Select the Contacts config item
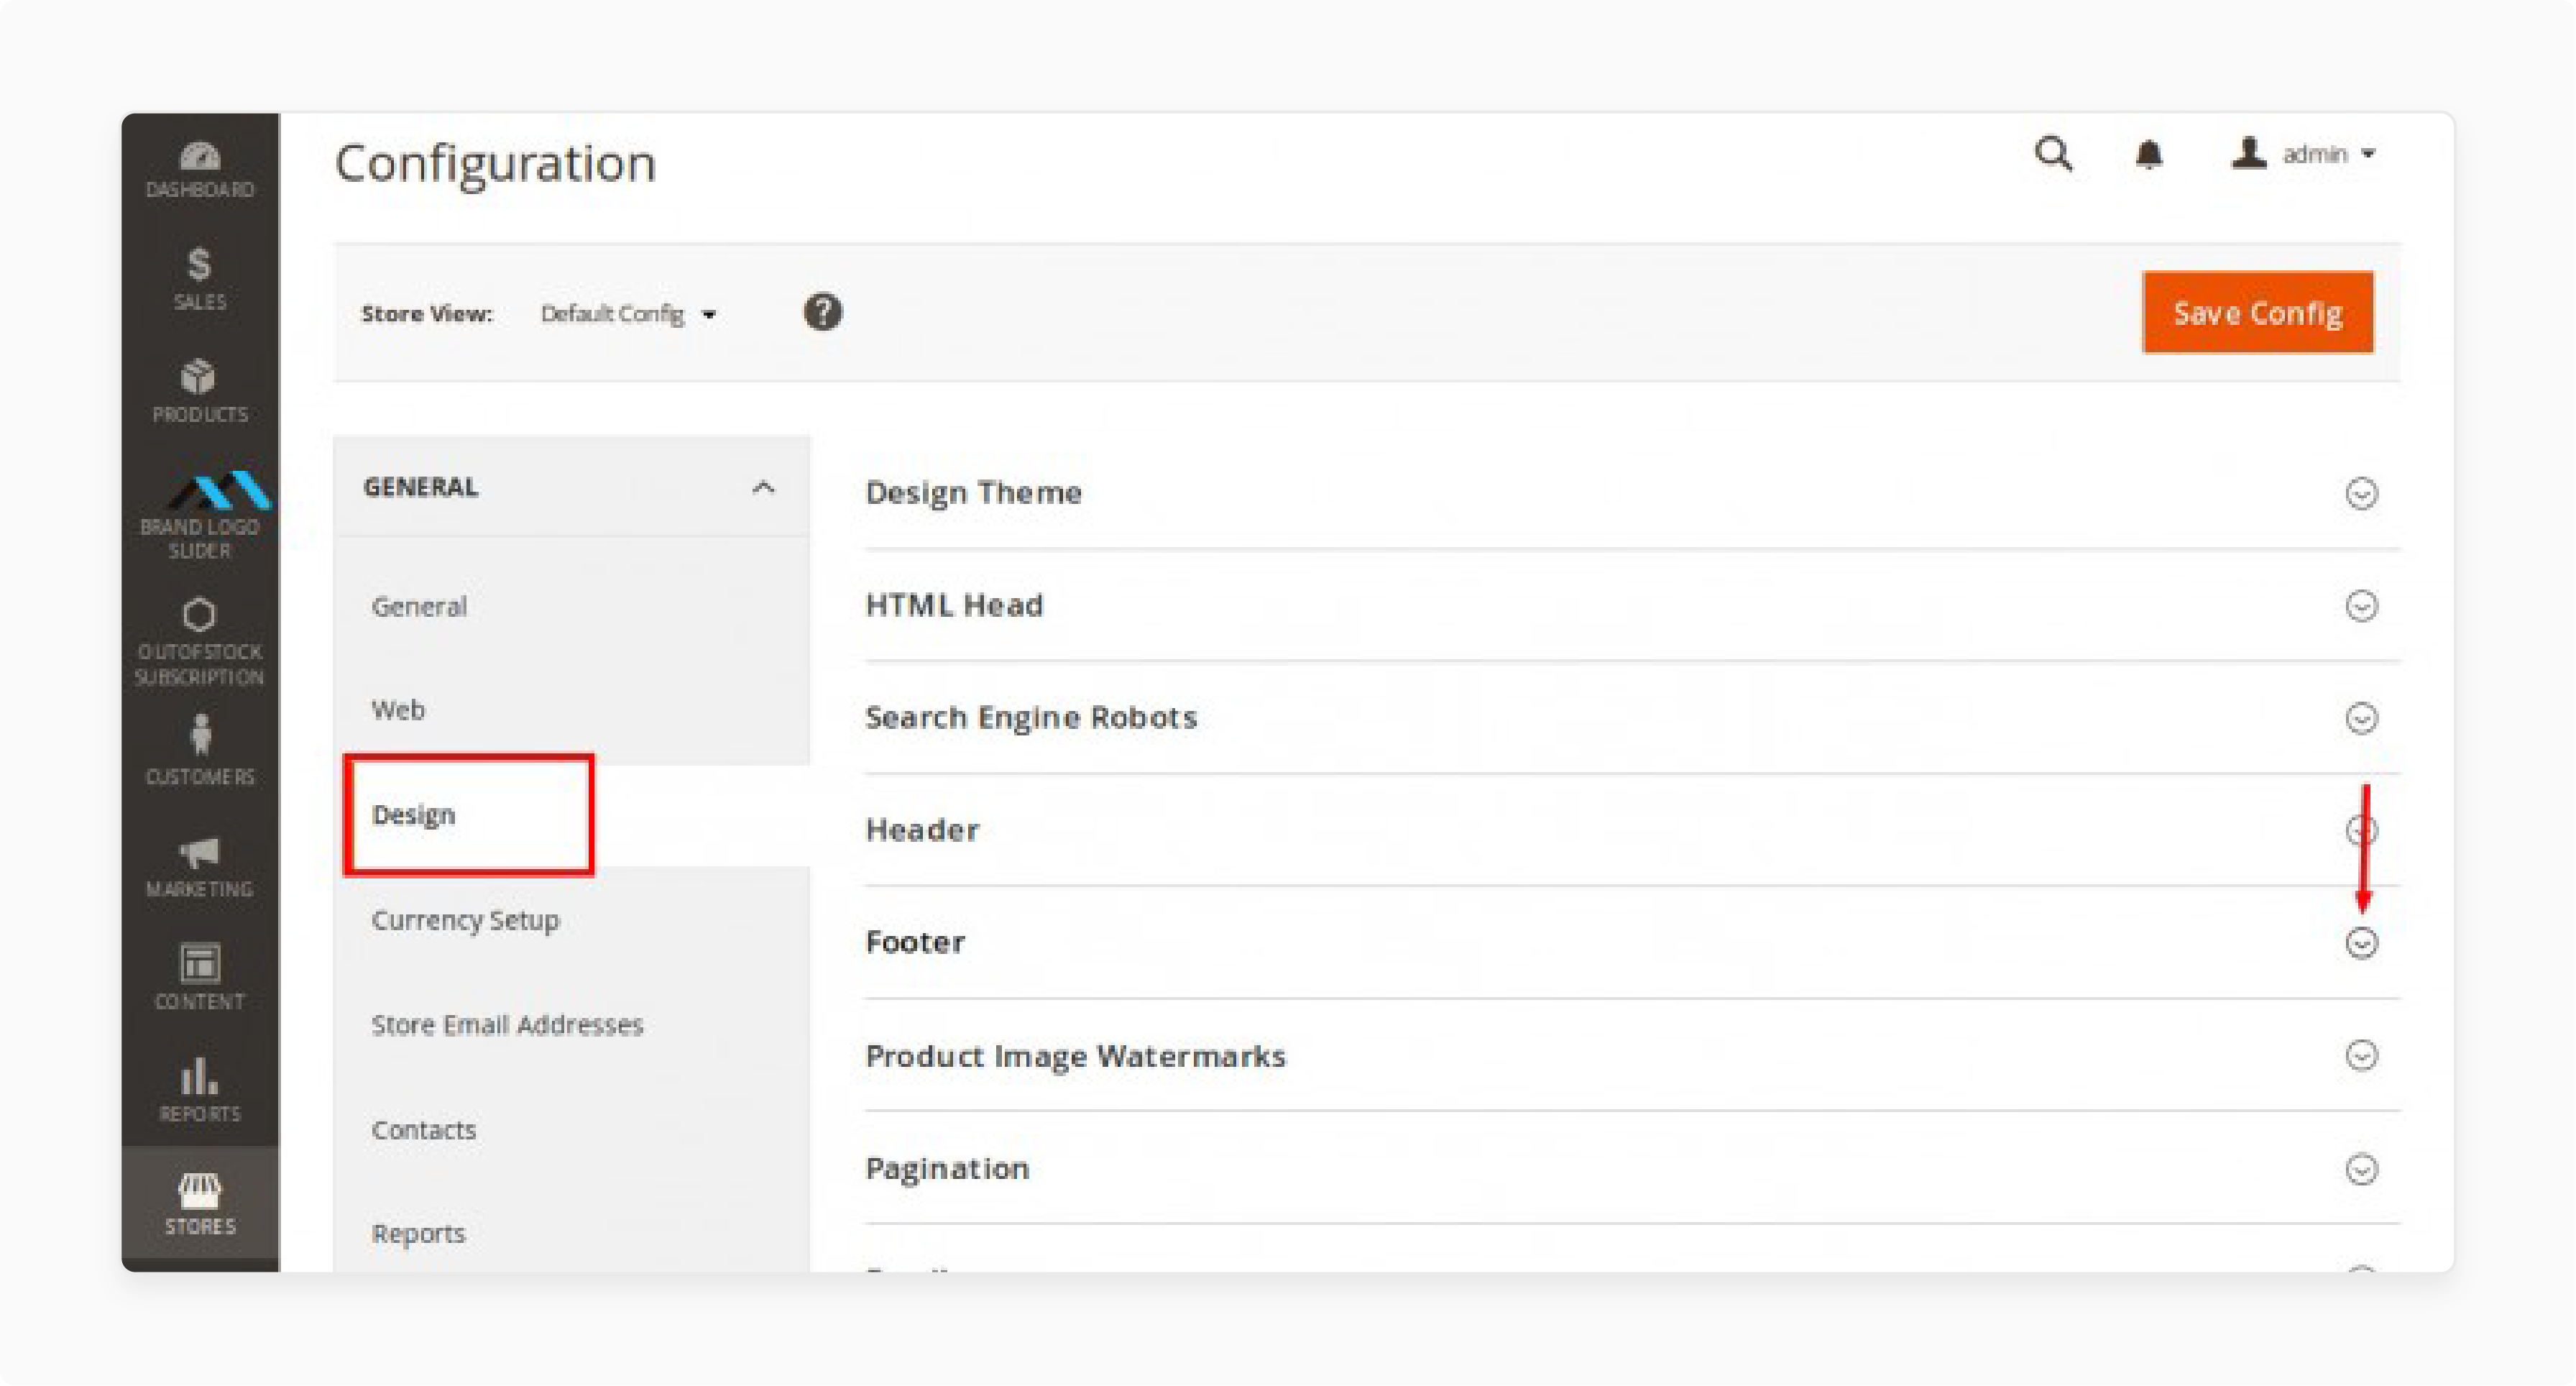The width and height of the screenshot is (2576, 1386). point(423,1130)
